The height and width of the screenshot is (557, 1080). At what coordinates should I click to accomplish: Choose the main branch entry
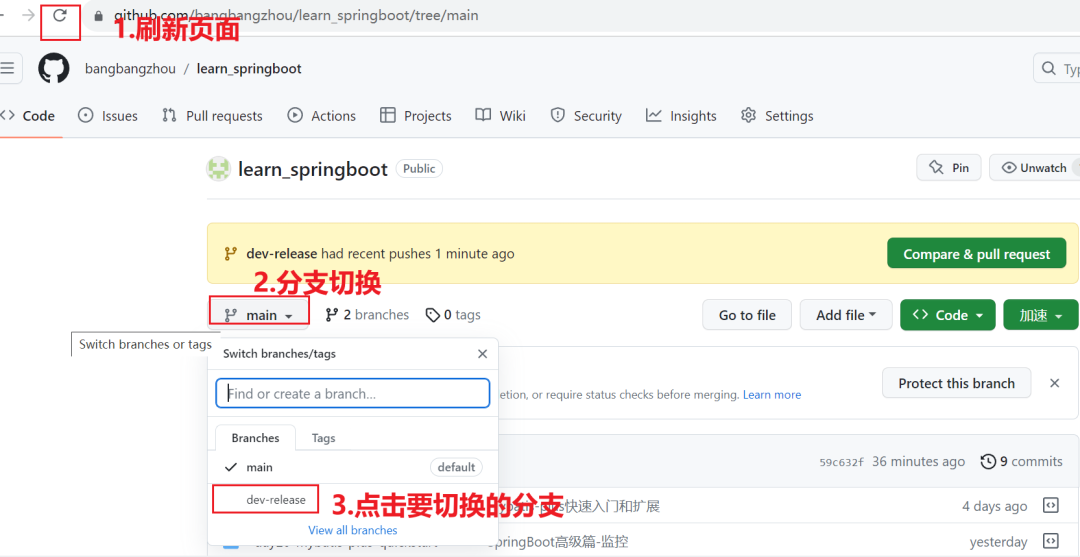(353, 467)
